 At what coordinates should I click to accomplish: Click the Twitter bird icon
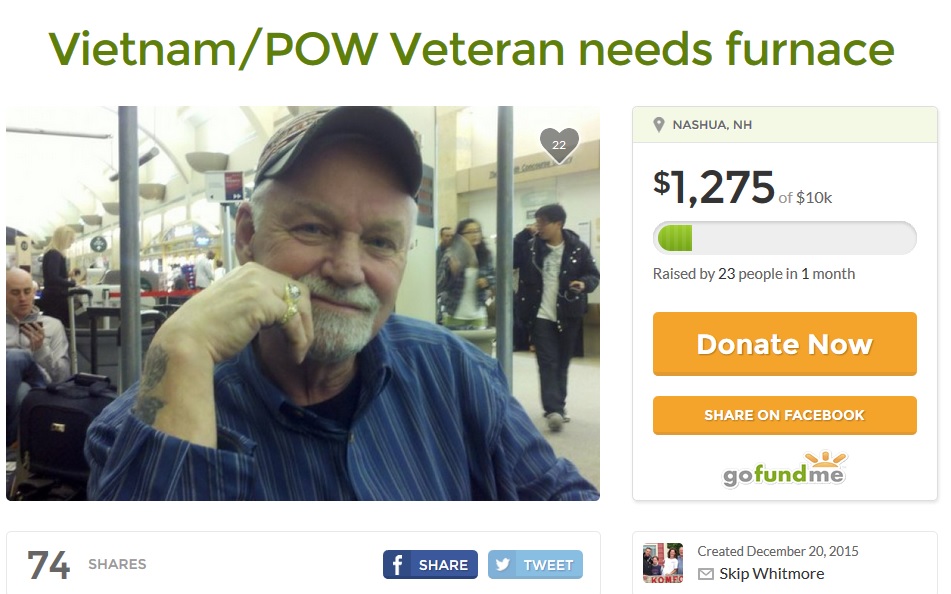pos(502,565)
